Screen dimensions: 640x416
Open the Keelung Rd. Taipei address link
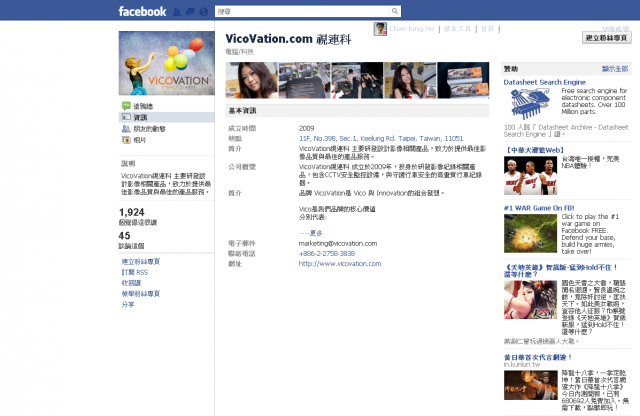[x=381, y=138]
